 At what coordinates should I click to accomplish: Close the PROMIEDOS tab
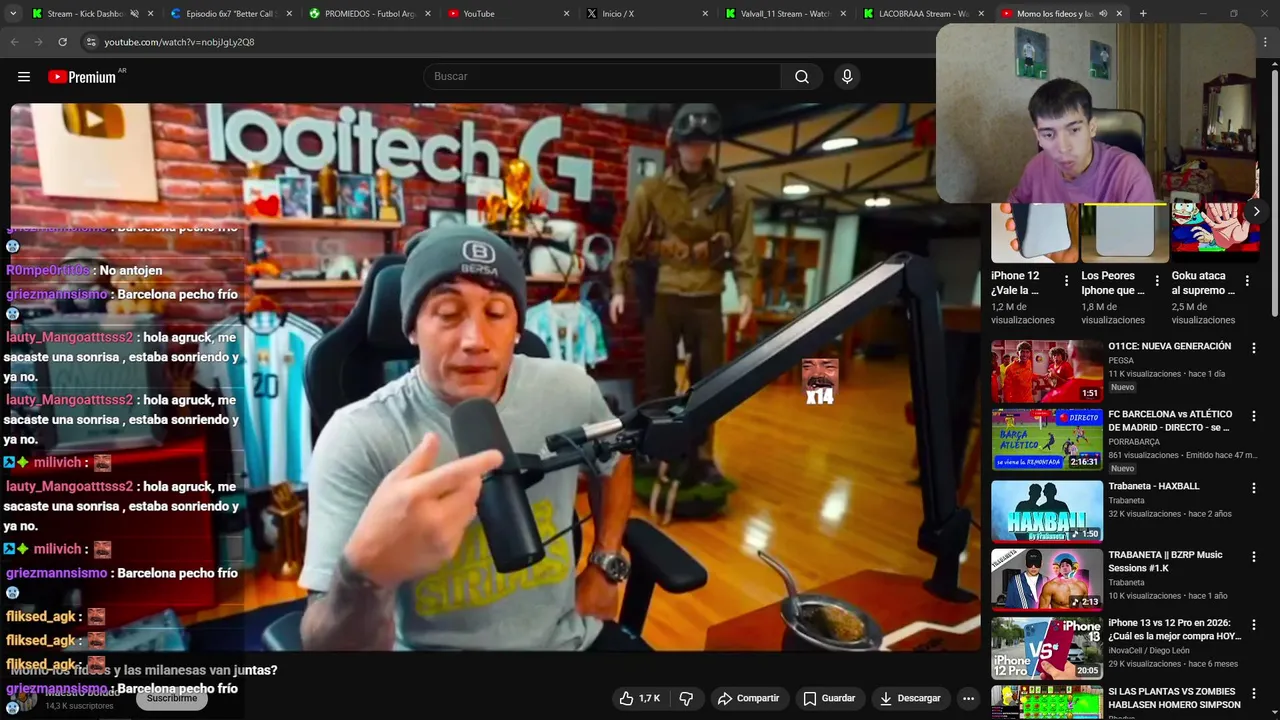[x=428, y=14]
